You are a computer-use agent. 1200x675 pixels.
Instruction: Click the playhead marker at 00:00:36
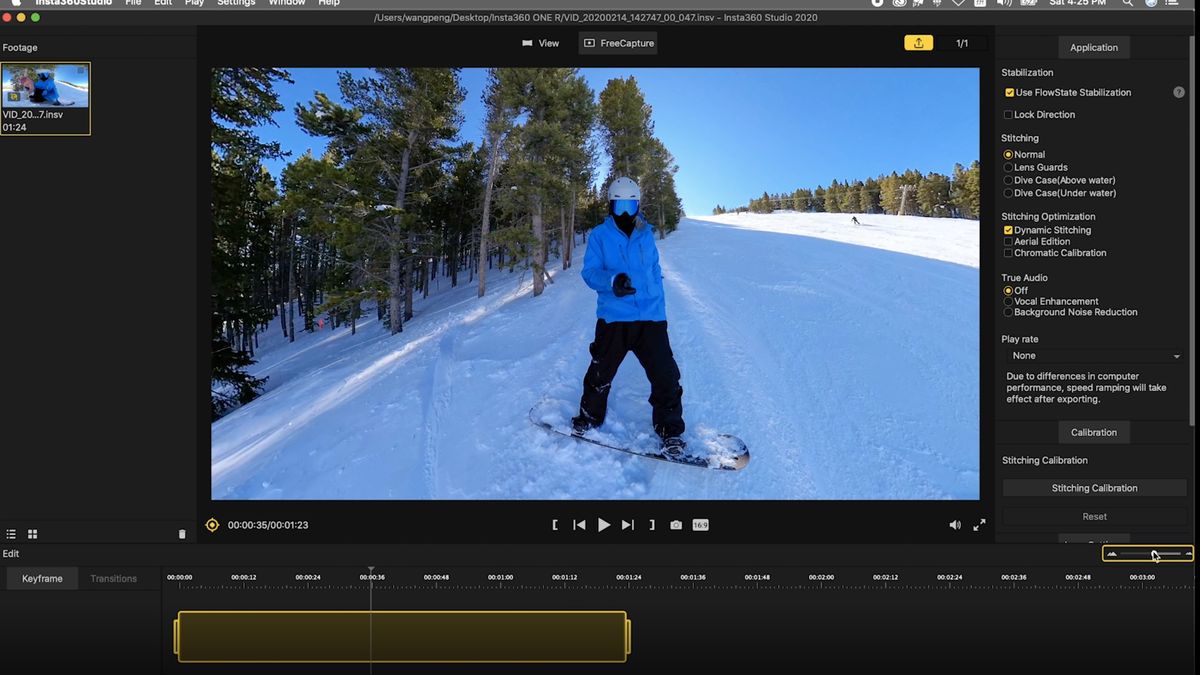[x=371, y=571]
